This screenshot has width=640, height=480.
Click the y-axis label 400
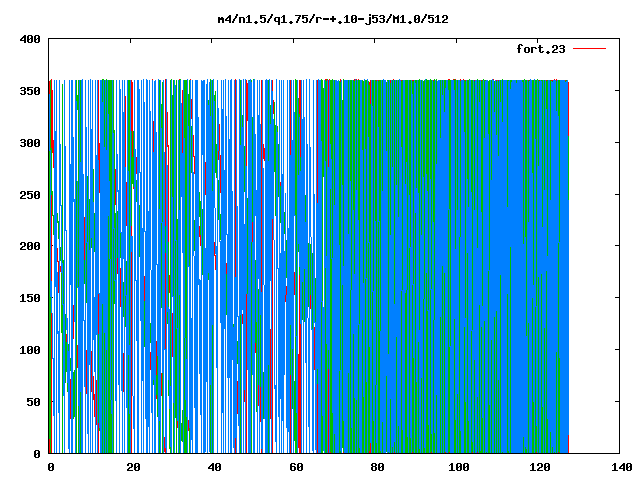tap(30, 39)
